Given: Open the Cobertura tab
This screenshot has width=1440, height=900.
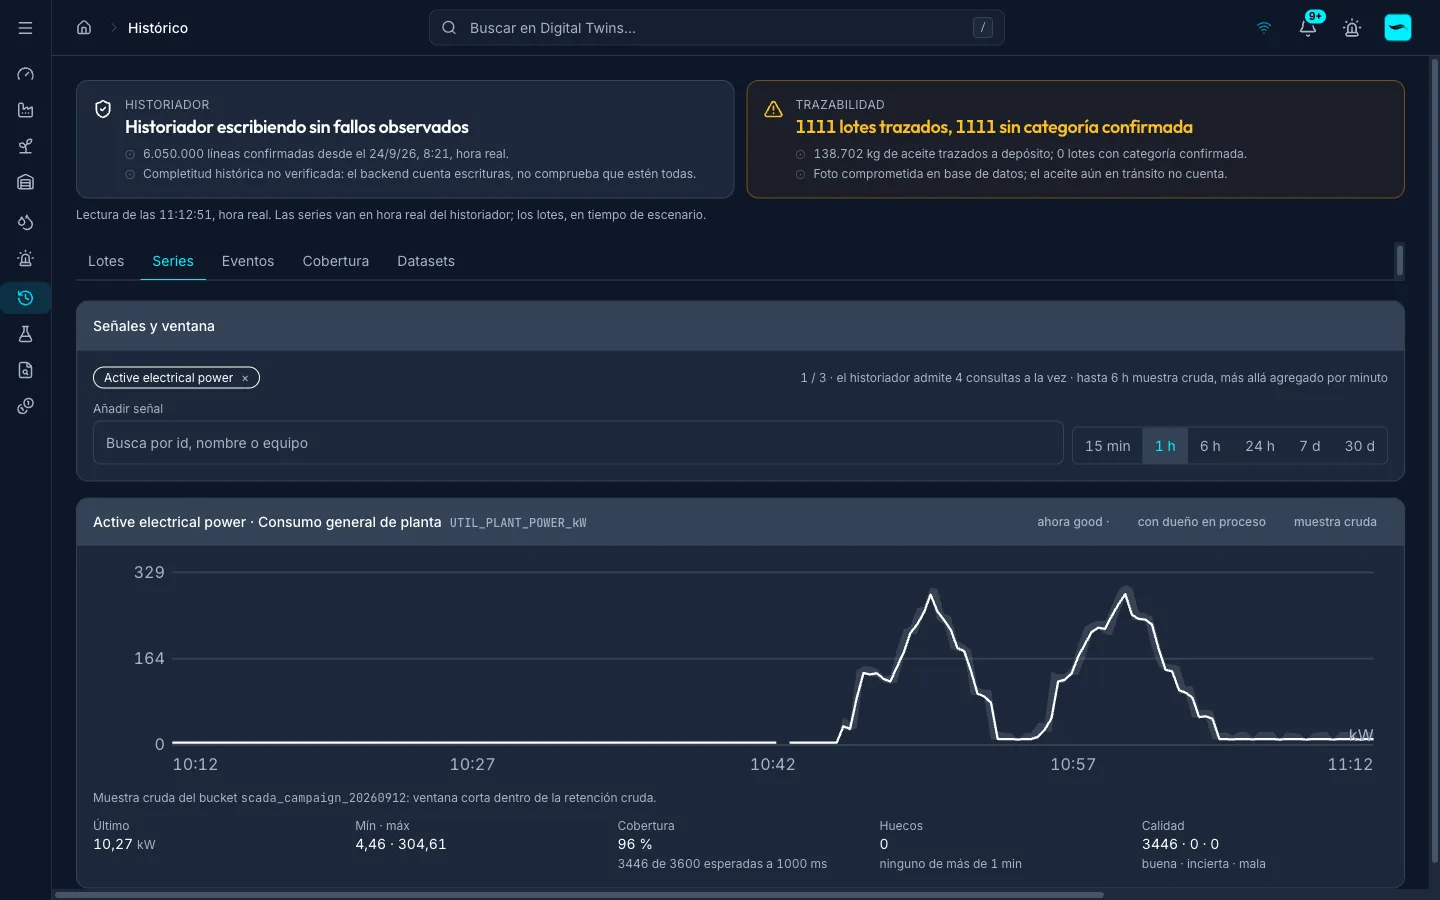Looking at the screenshot, I should click(336, 261).
